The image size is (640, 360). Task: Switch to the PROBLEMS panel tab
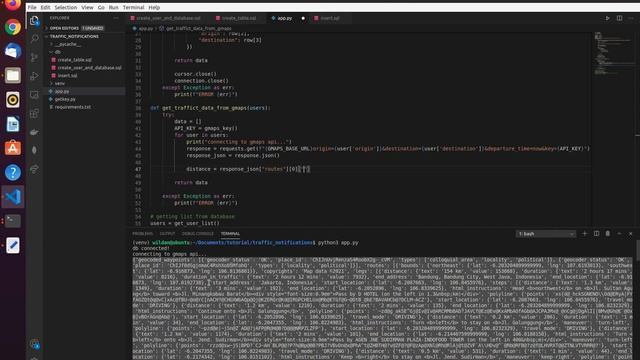point(142,234)
